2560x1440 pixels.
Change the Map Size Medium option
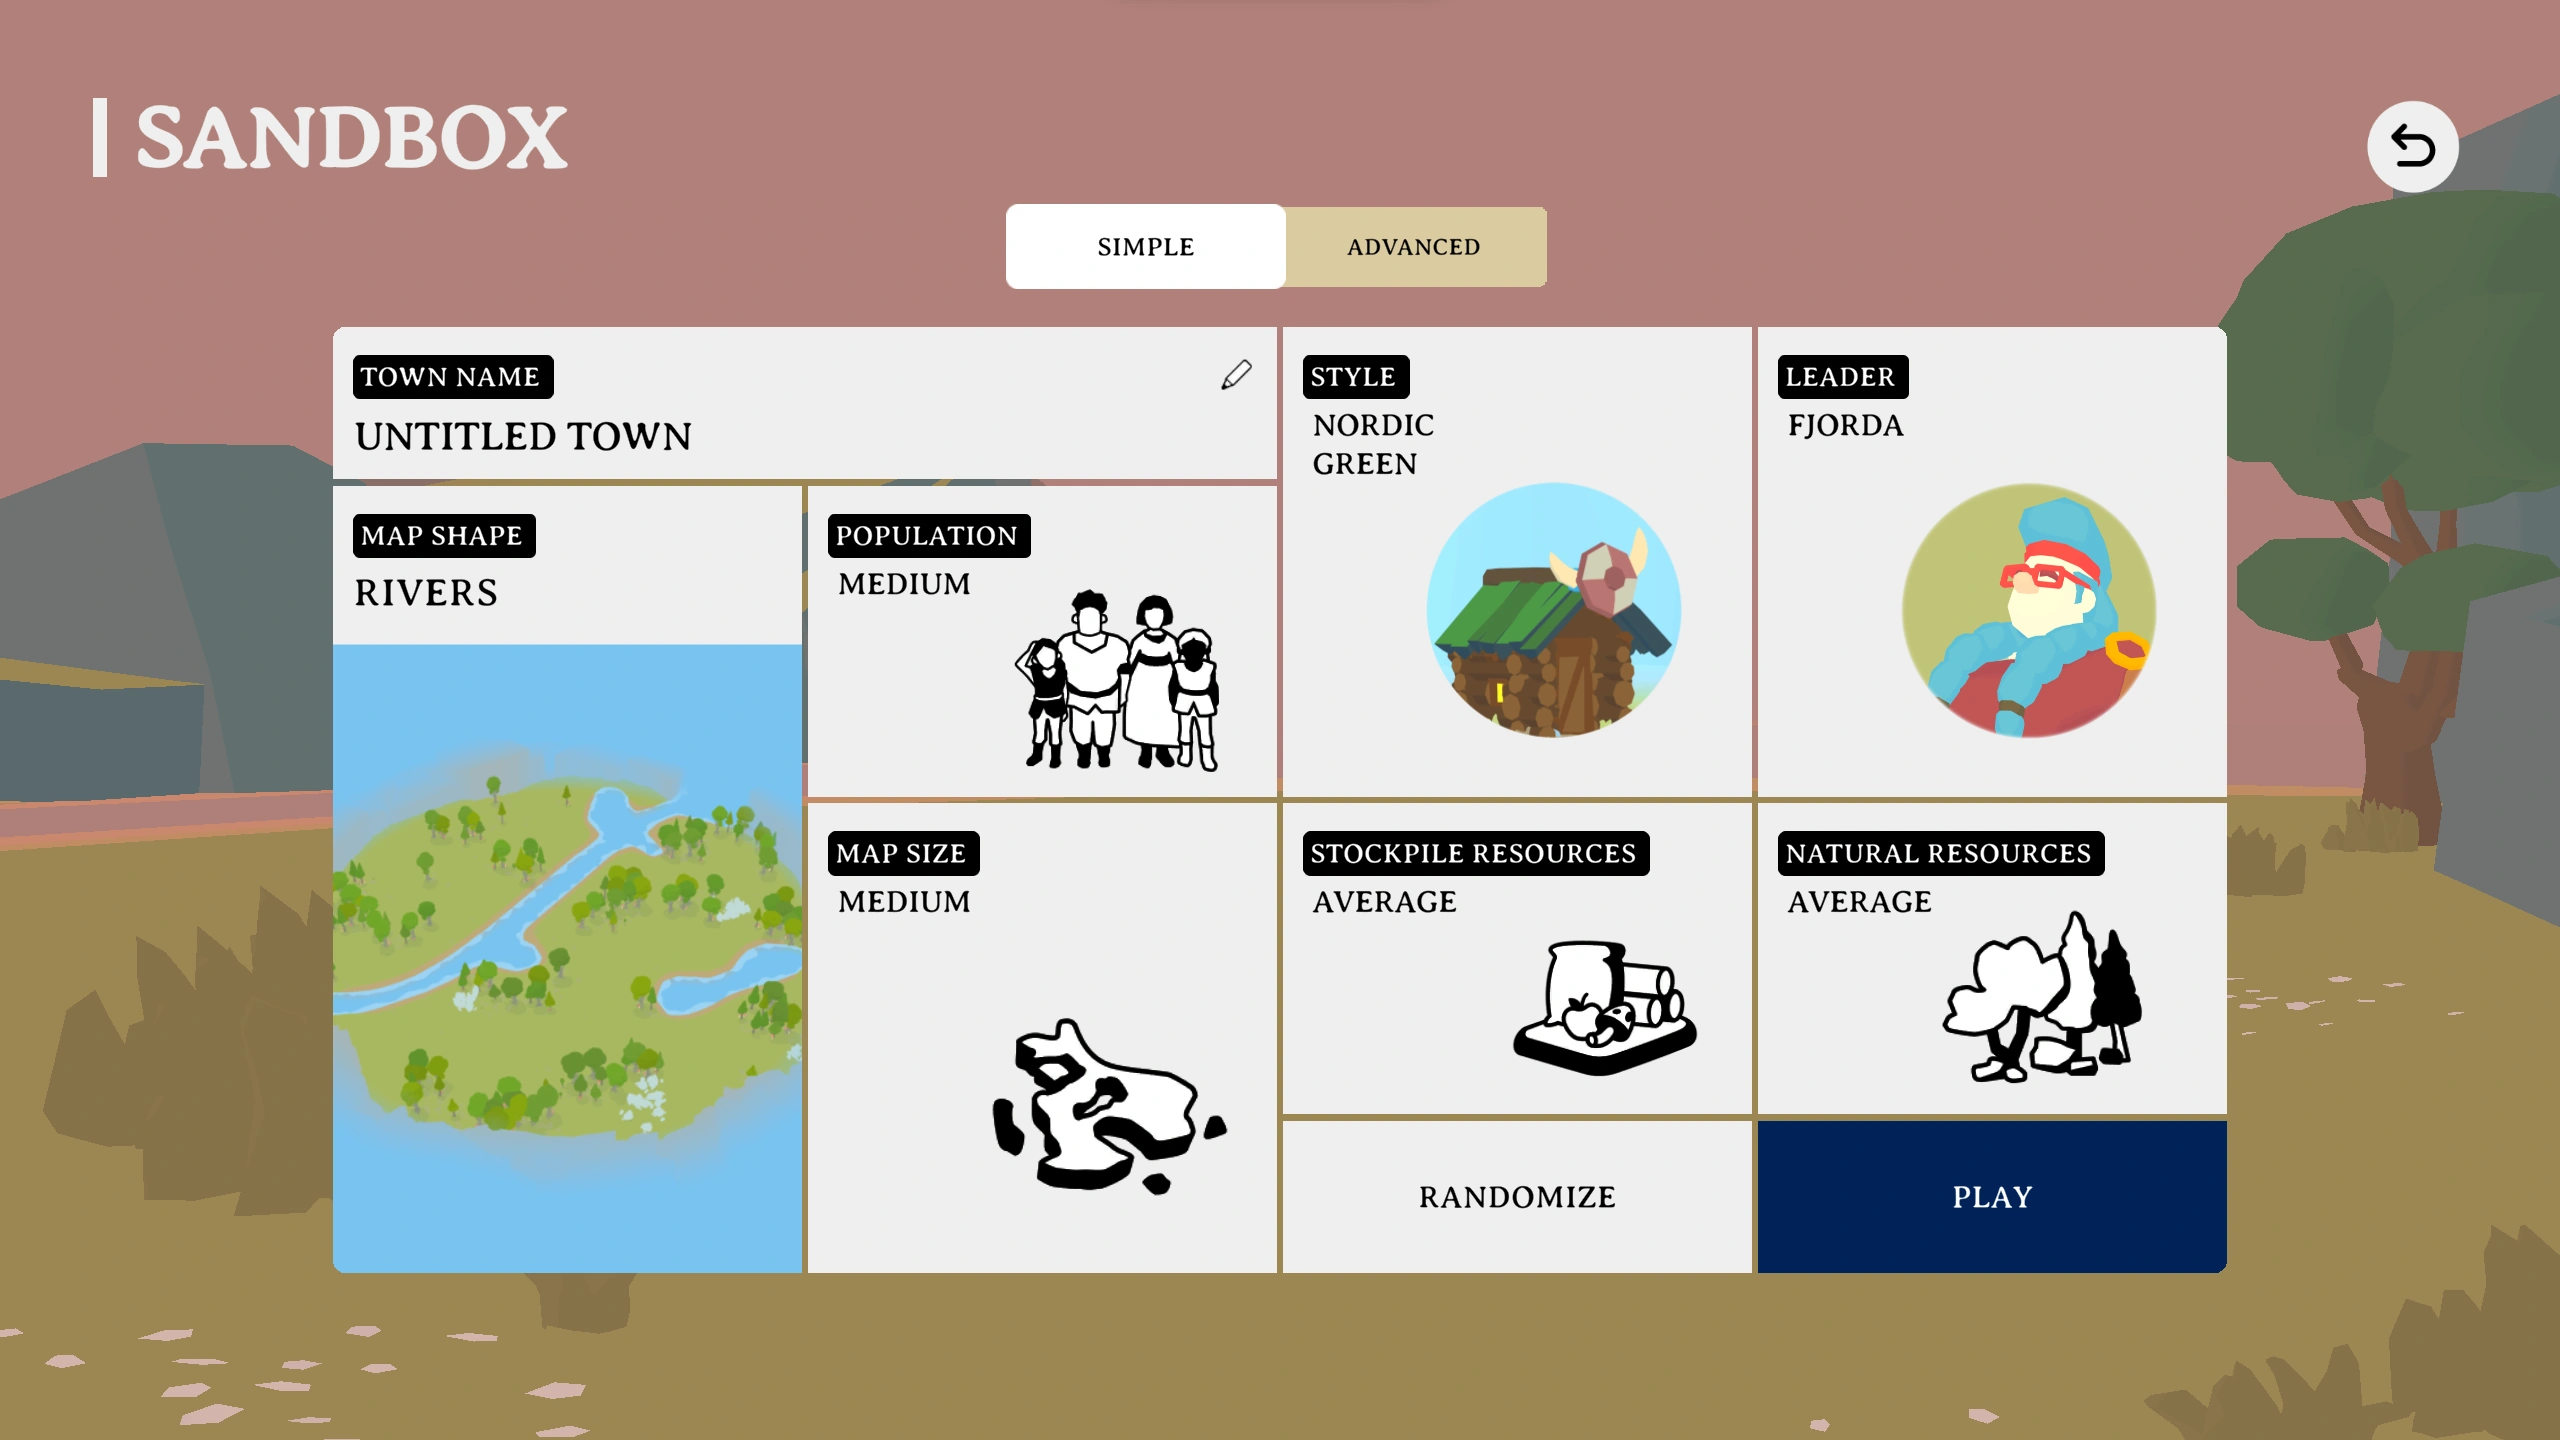904,902
